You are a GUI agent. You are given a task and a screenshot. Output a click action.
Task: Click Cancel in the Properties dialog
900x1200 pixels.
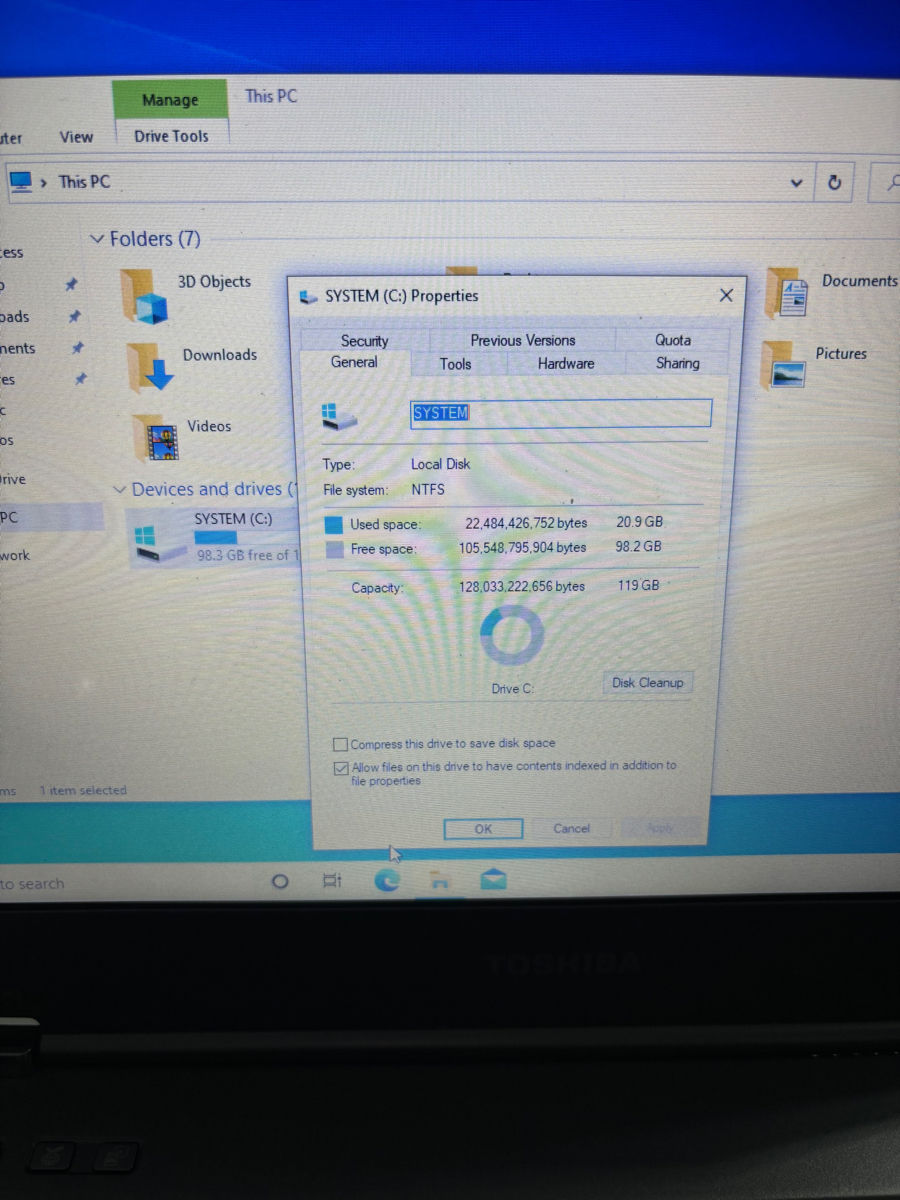tap(572, 828)
